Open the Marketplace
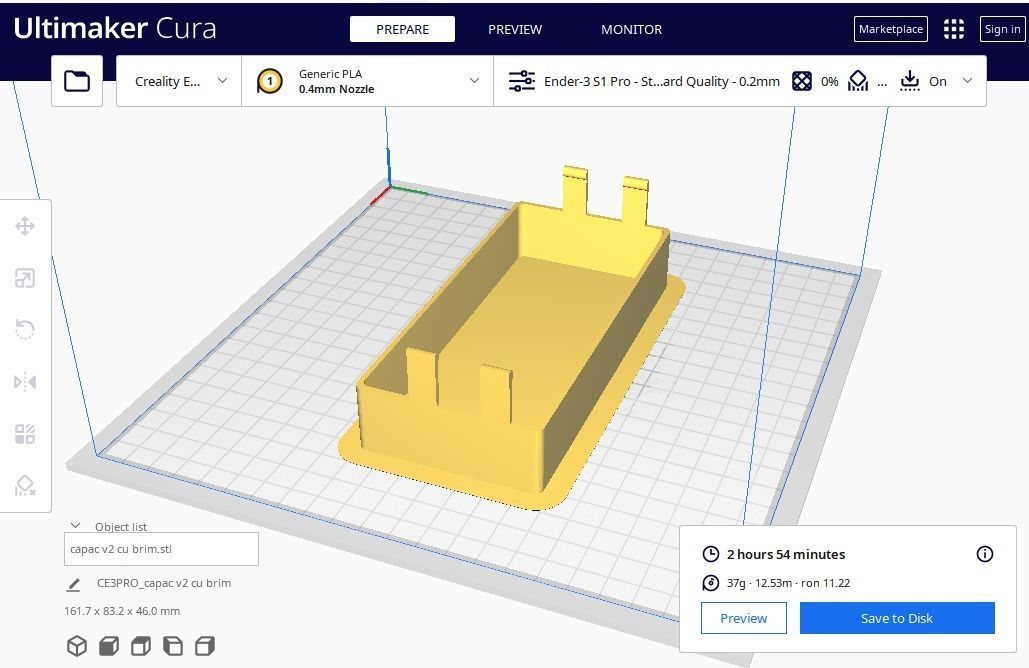The width and height of the screenshot is (1029, 668). click(891, 29)
